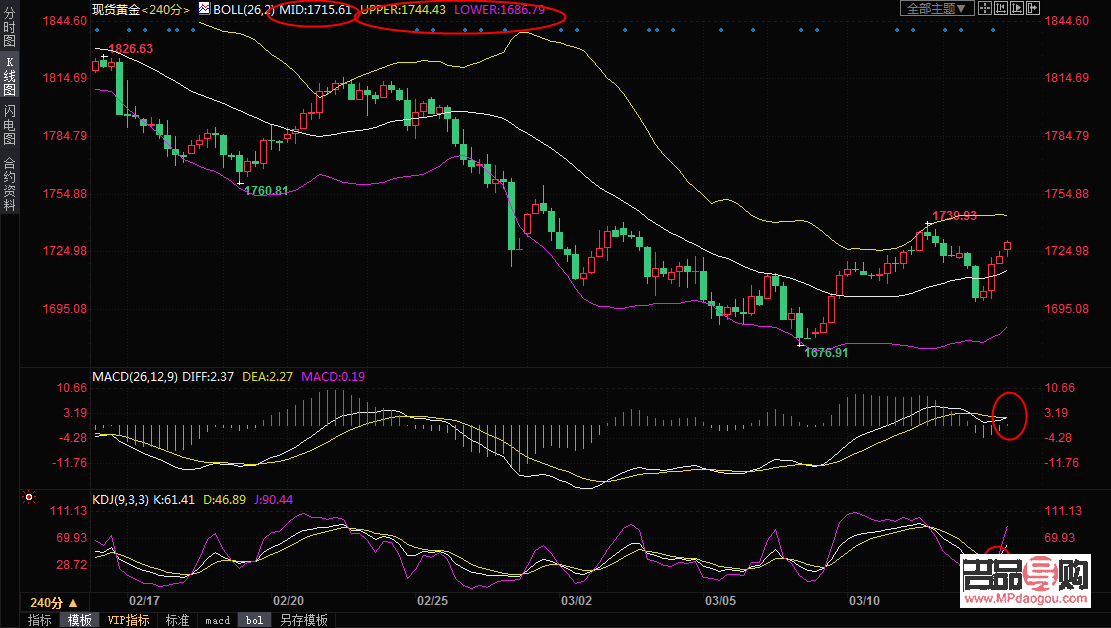Screen dimensions: 1111x628
Task: Click the crosshair cursor icon in top toolbar
Action: coord(984,8)
